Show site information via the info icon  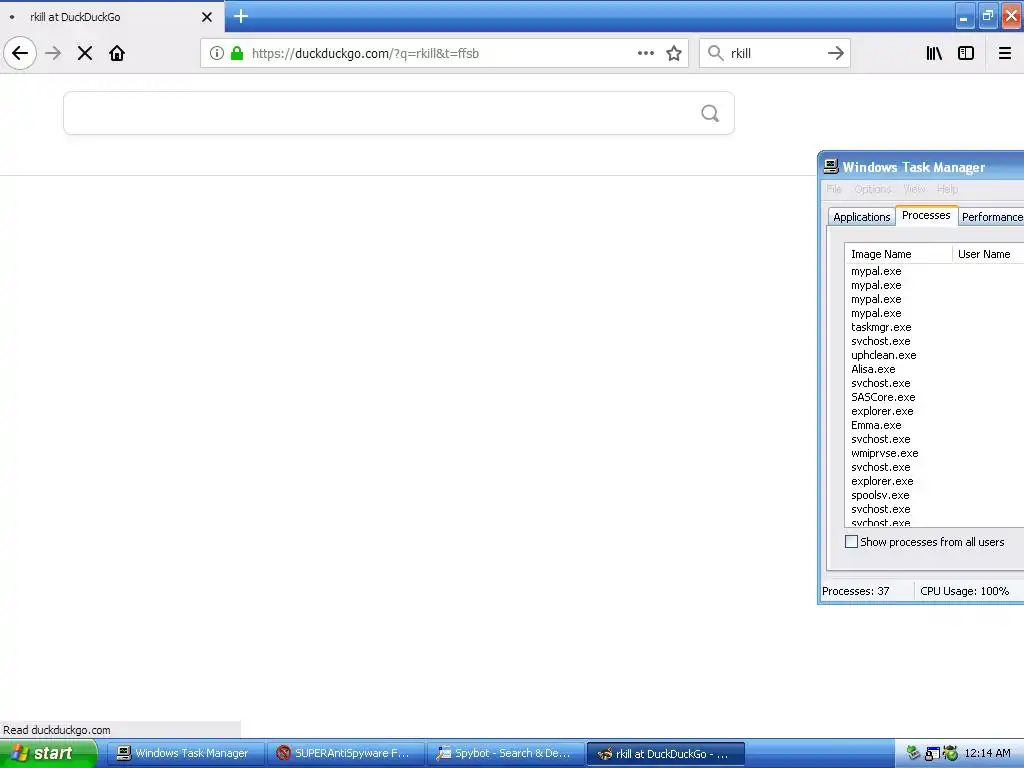(x=217, y=53)
